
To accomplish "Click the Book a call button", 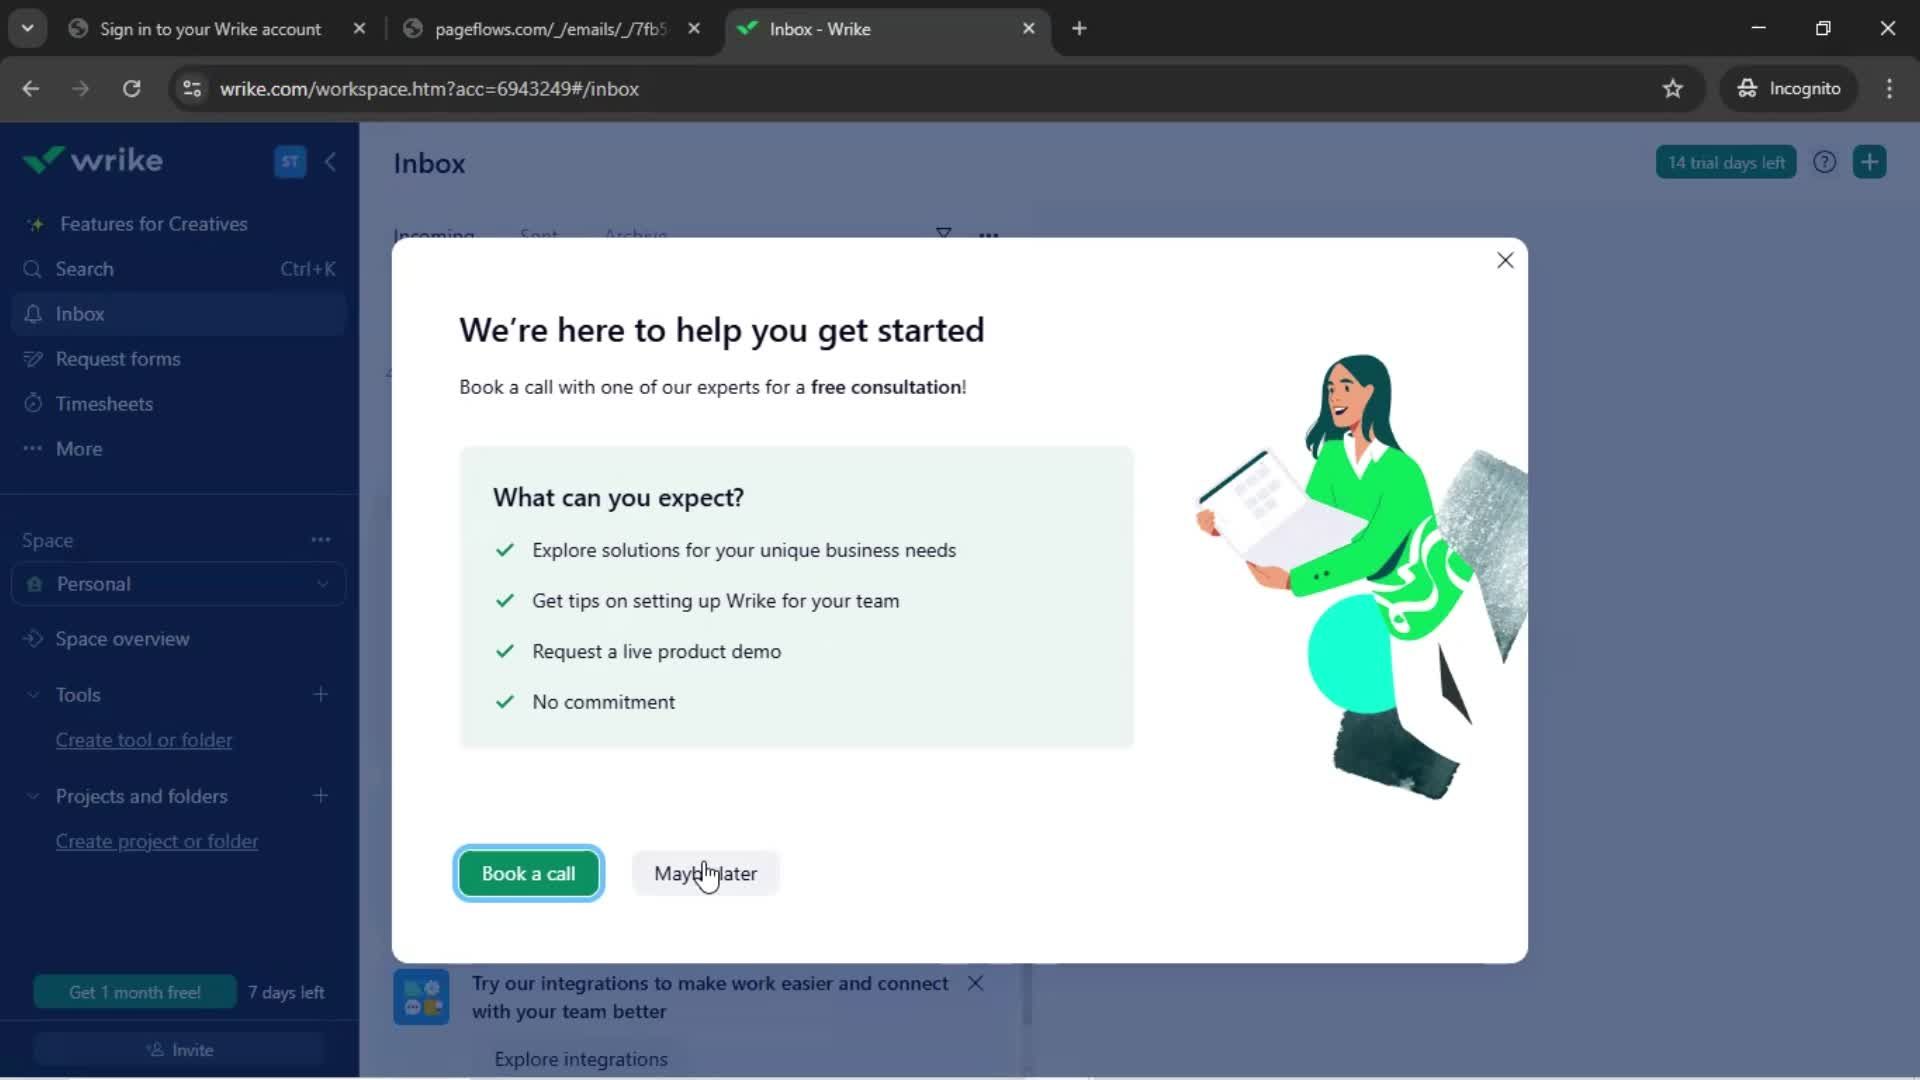I will tap(528, 873).
